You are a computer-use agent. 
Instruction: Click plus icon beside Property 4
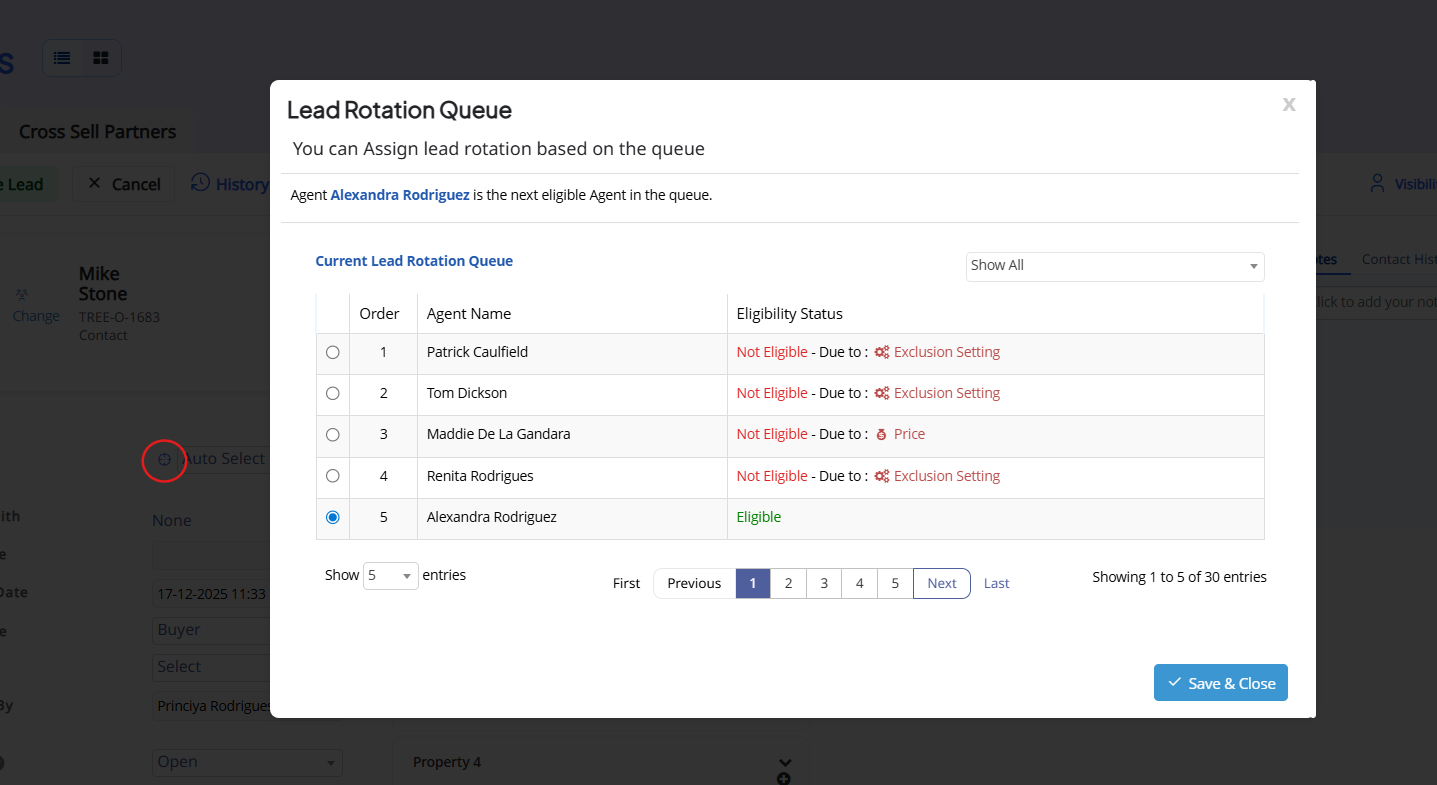coord(784,778)
